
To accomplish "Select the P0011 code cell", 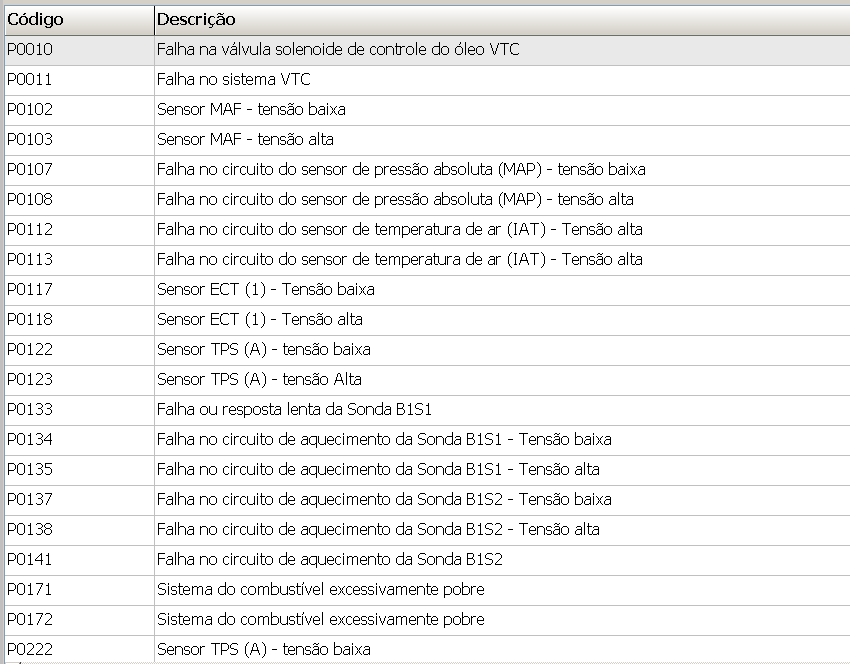I will pyautogui.click(x=30, y=79).
